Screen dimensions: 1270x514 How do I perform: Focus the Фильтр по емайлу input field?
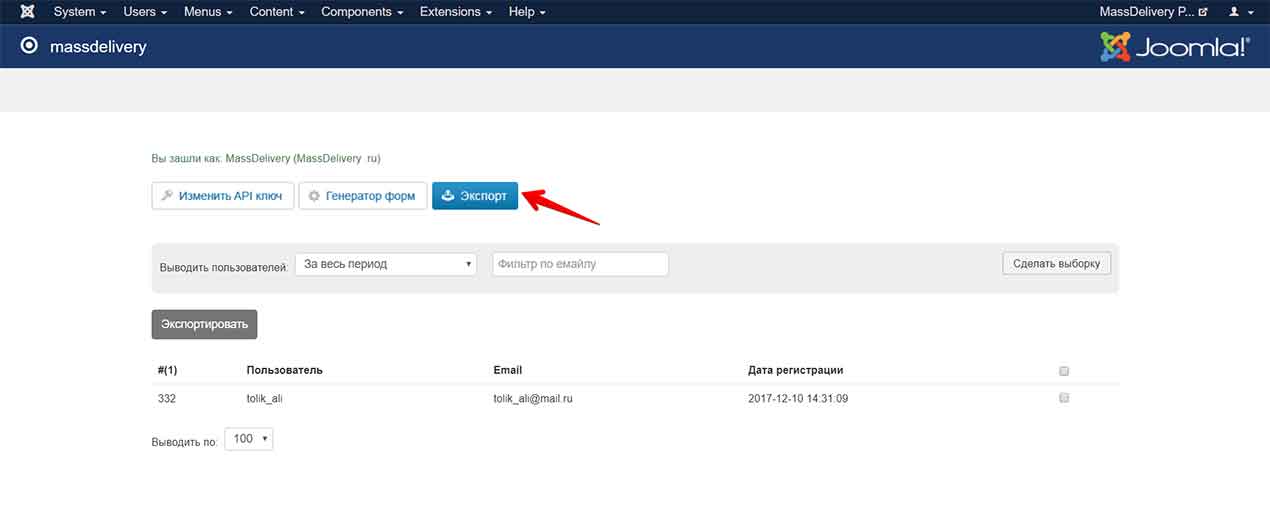(580, 264)
